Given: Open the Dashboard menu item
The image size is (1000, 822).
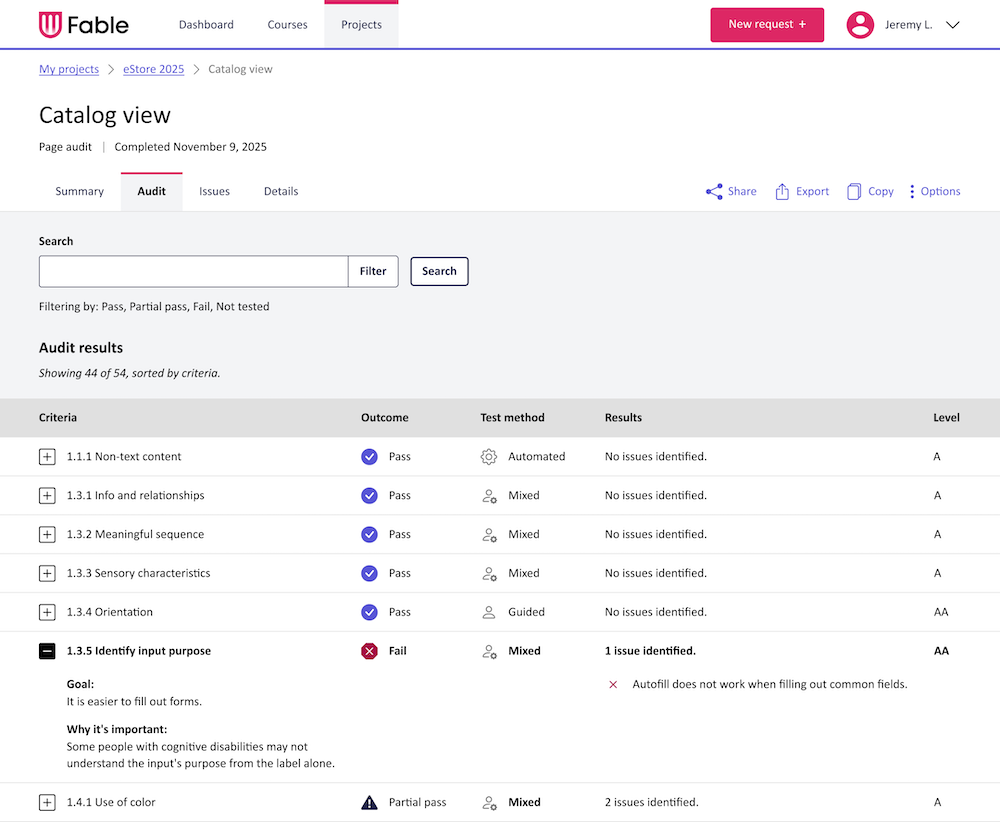Looking at the screenshot, I should 206,24.
